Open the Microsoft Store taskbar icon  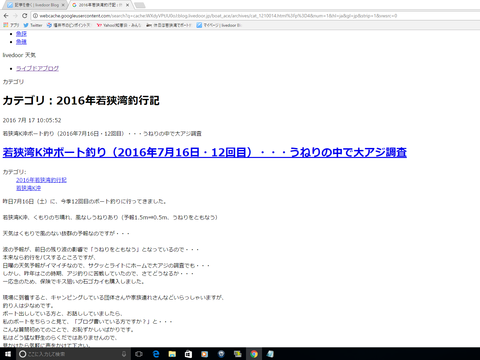tap(188, 354)
